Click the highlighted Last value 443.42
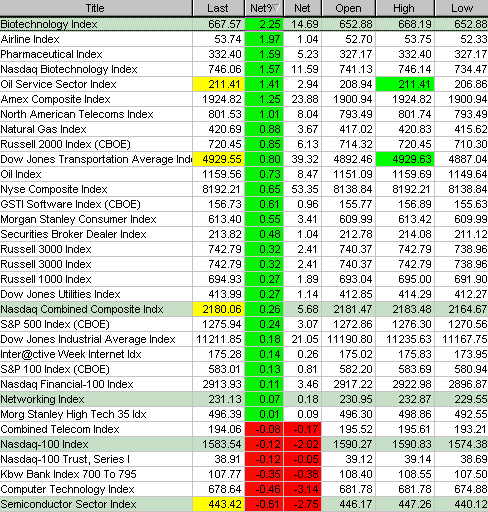Image resolution: width=488 pixels, height=512 pixels. tap(219, 504)
